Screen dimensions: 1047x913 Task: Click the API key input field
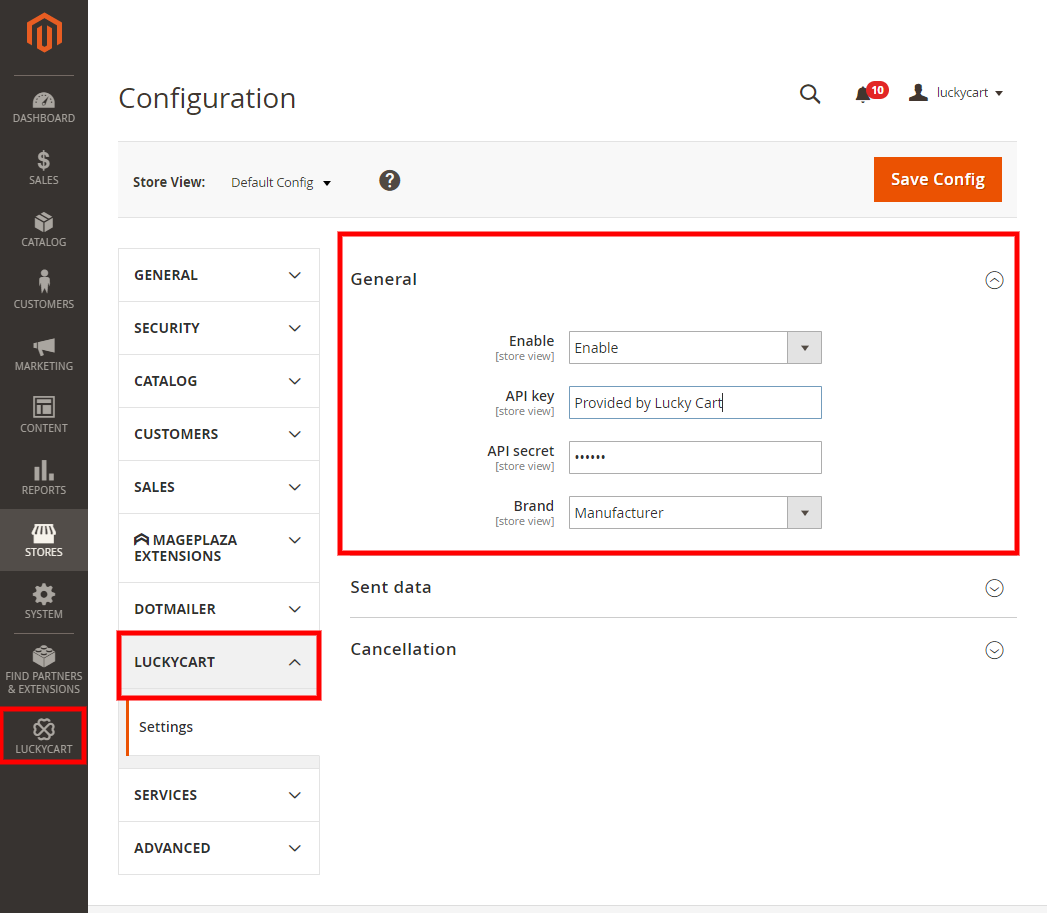(x=695, y=403)
